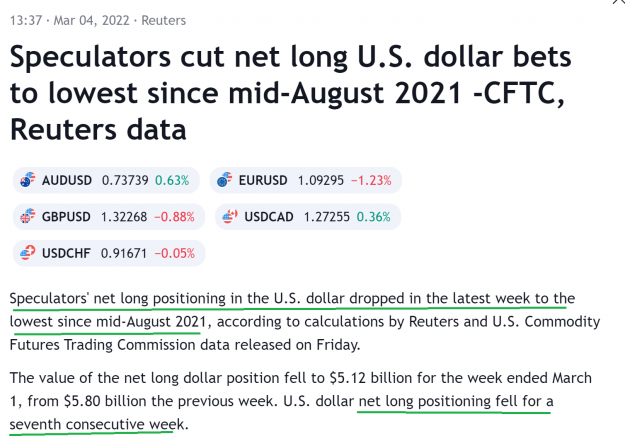625x441 pixels.
Task: Click the Mar 04, 2022 date stamp
Action: 91,20
